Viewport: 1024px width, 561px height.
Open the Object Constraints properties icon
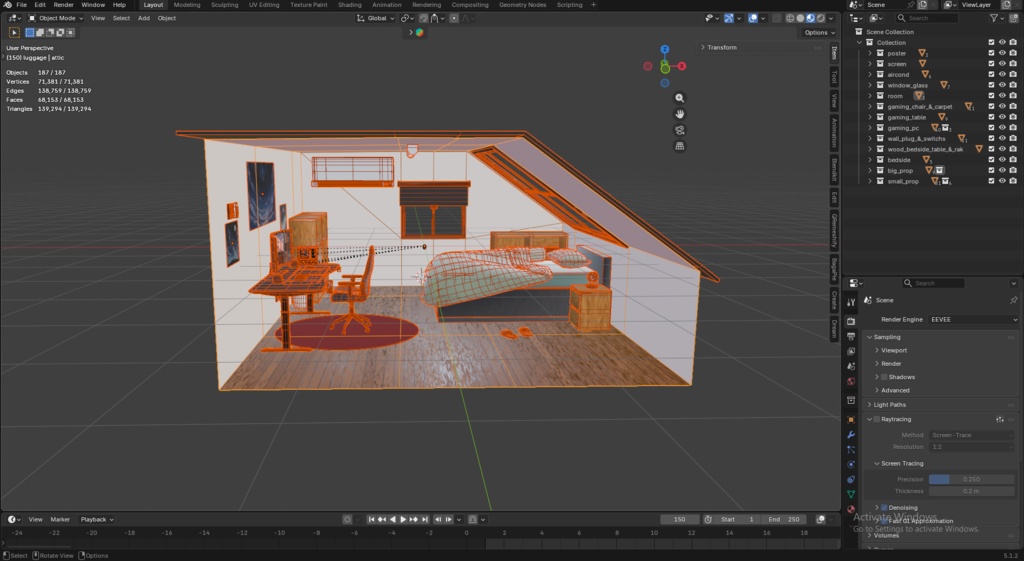851,479
